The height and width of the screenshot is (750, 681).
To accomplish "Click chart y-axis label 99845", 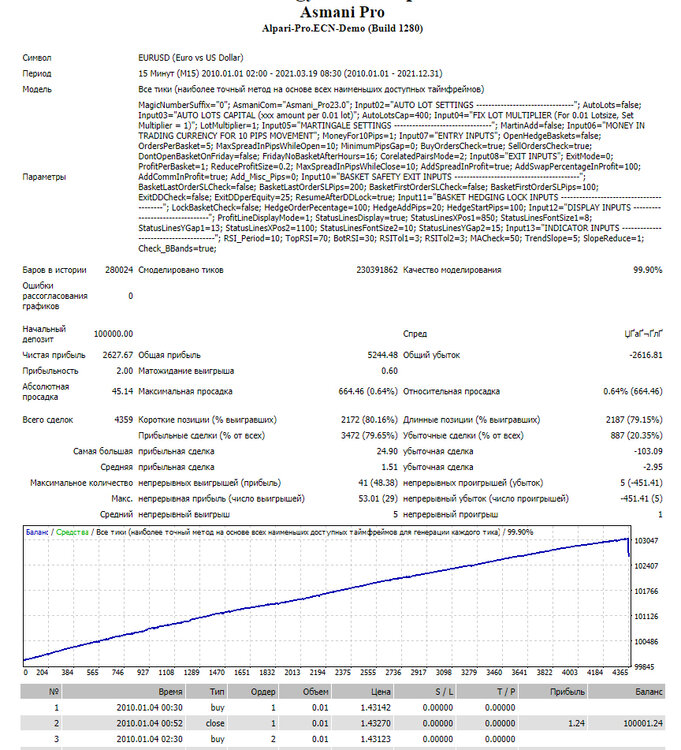I will tap(646, 667).
